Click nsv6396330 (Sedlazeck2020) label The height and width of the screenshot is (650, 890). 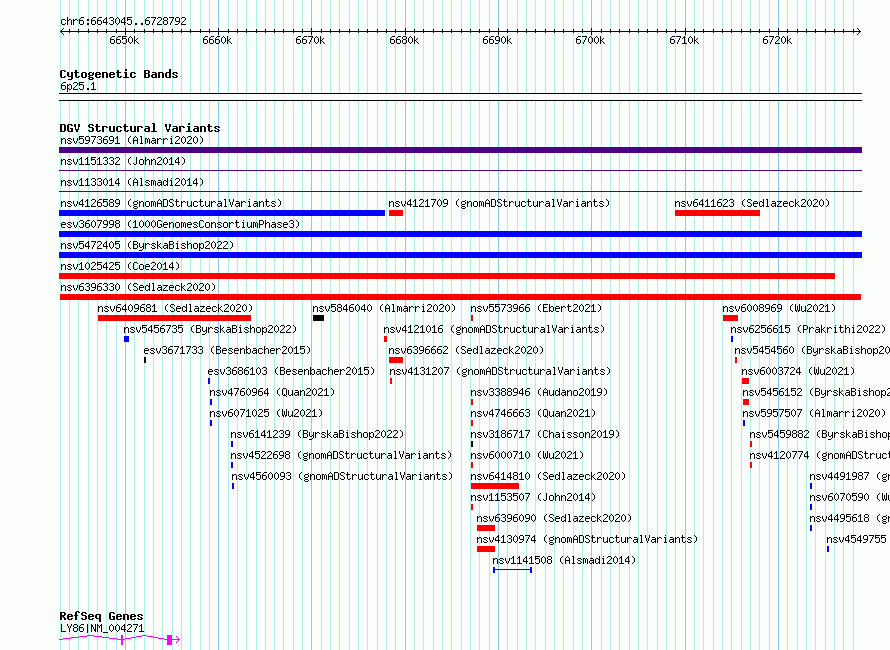pyautogui.click(x=138, y=287)
